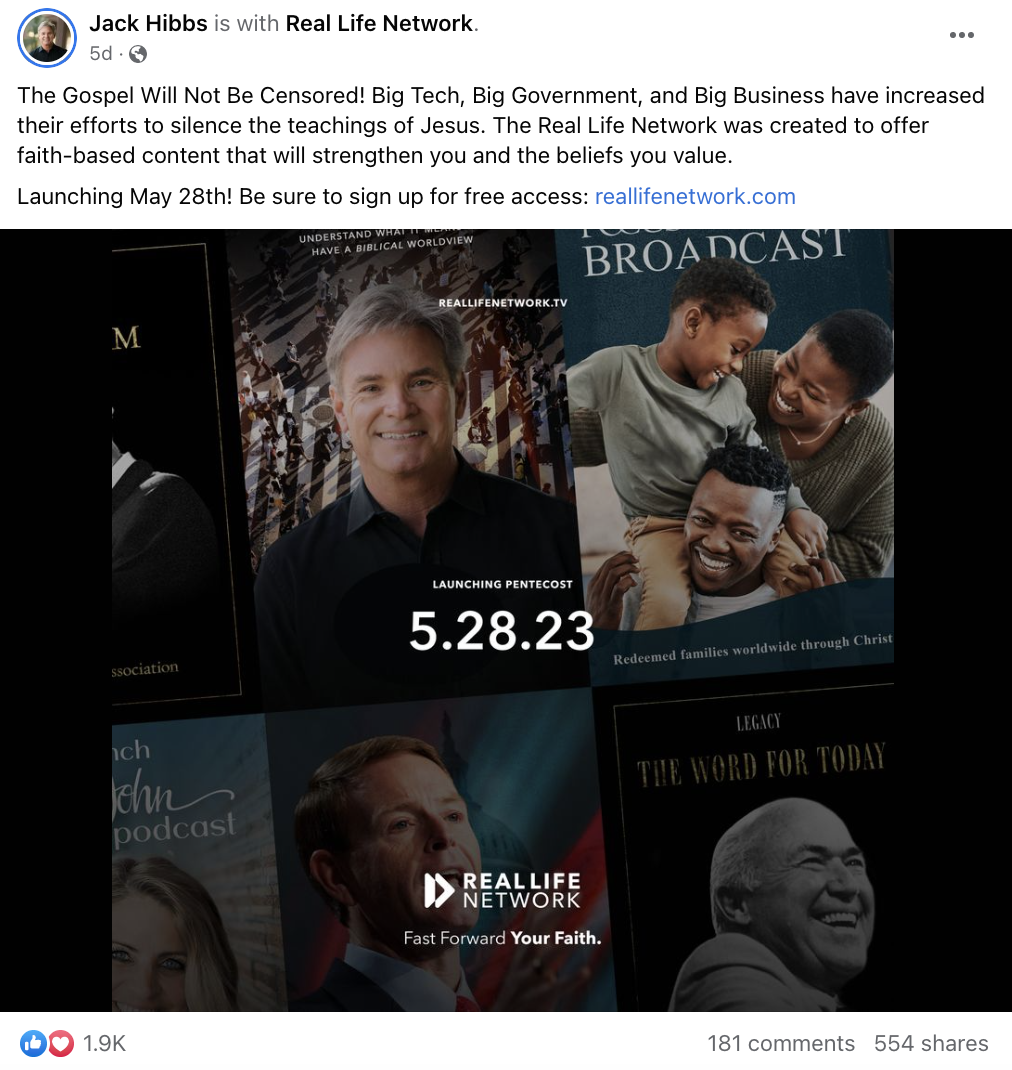Viewport: 1012px width, 1070px height.
Task: Click the 5d post timestamp
Action: coord(100,53)
